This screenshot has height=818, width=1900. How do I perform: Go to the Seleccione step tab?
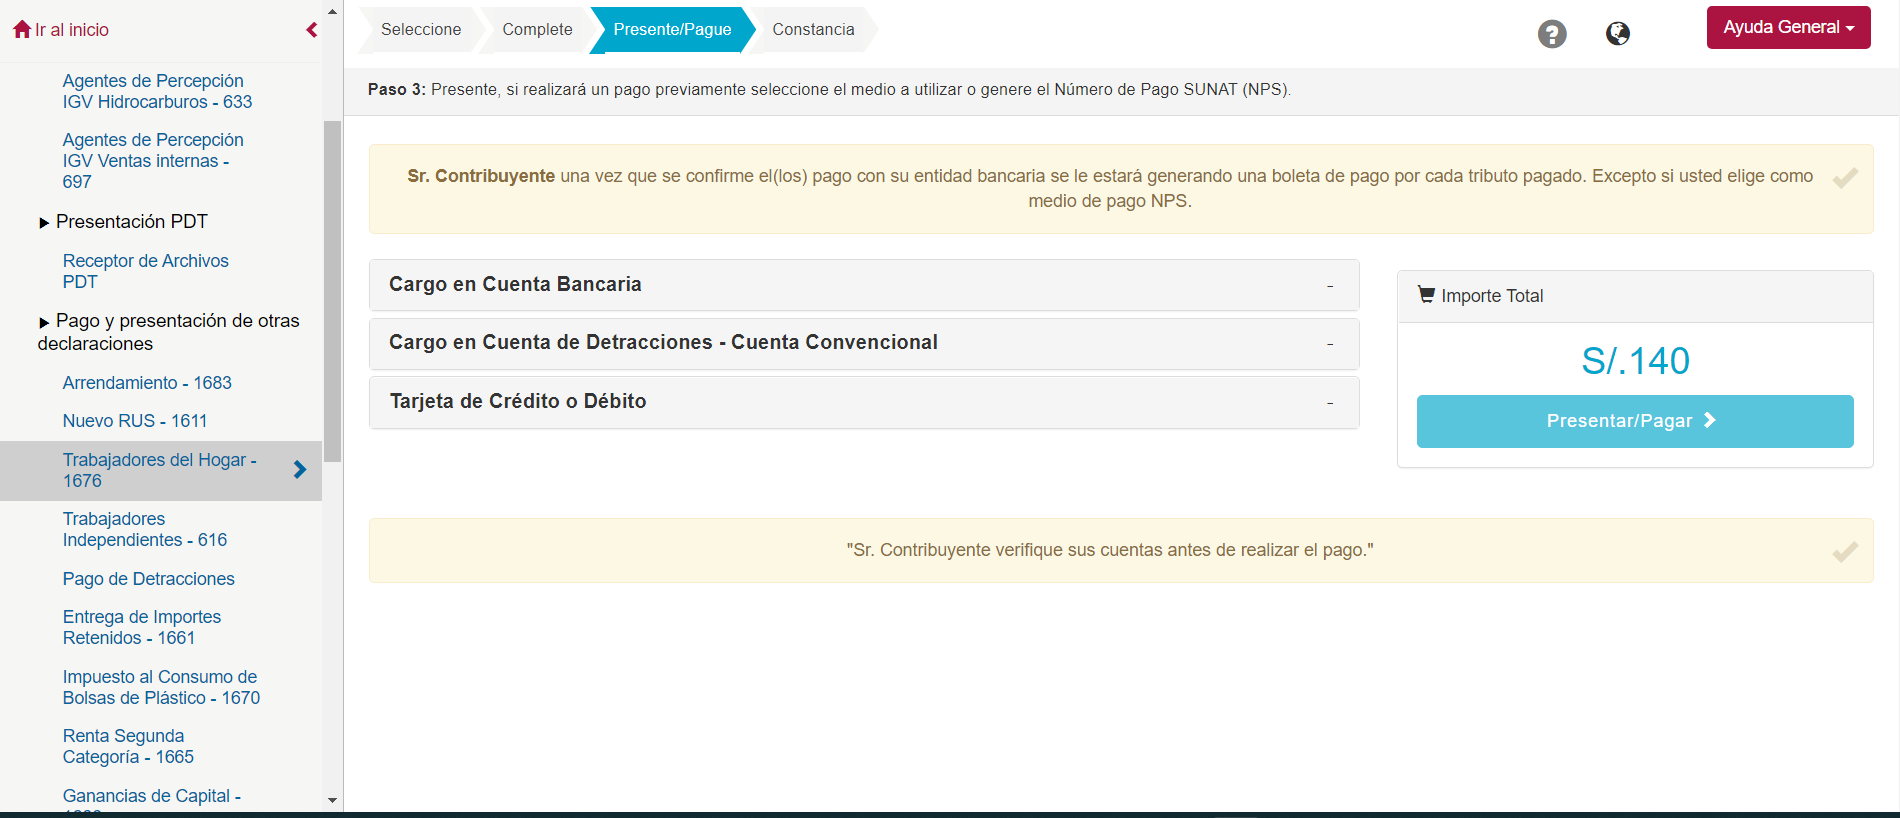(x=421, y=30)
